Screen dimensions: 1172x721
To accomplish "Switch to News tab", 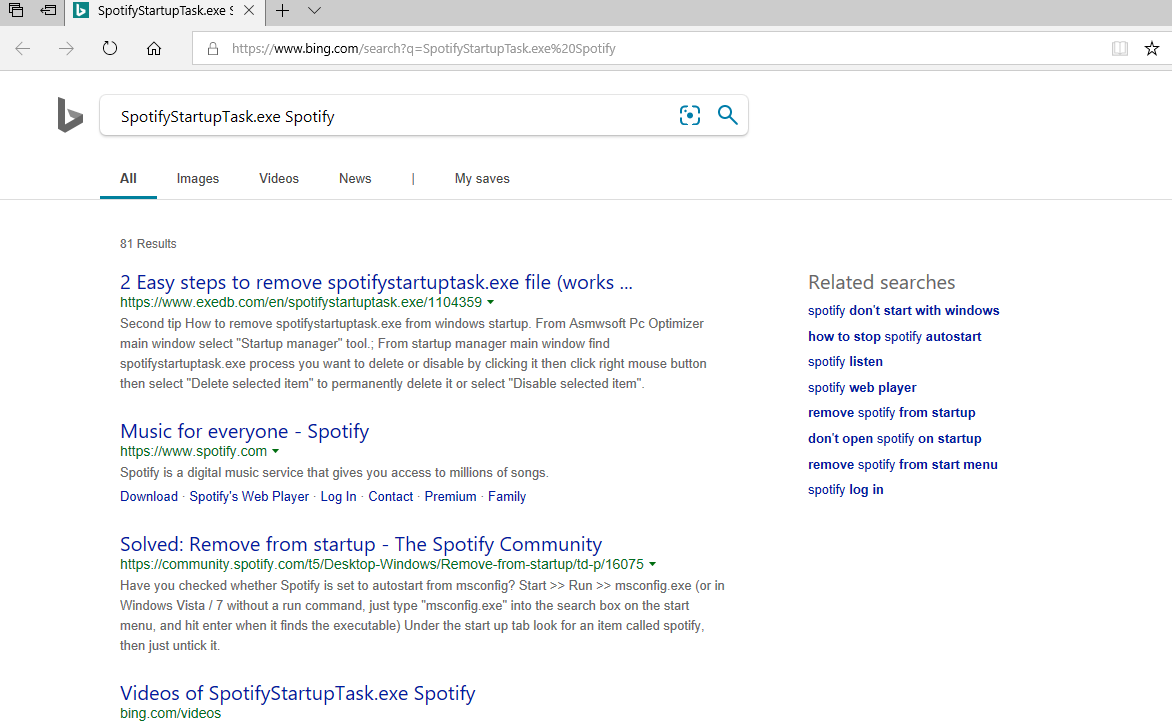I will point(355,179).
